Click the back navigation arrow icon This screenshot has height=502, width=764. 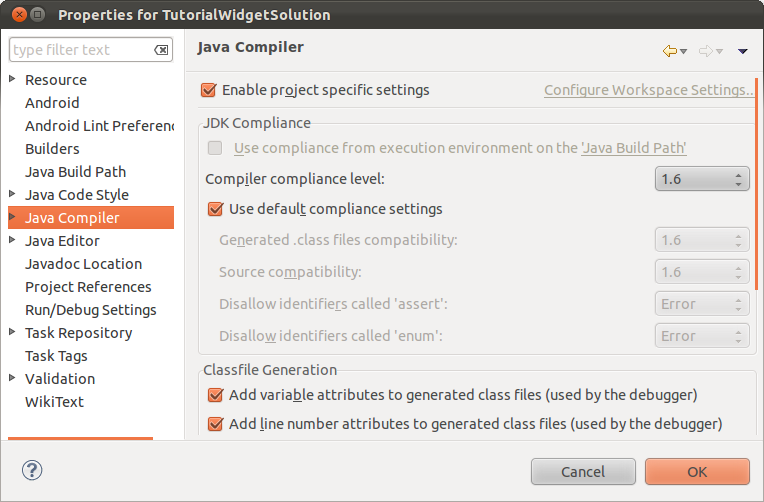pos(670,51)
